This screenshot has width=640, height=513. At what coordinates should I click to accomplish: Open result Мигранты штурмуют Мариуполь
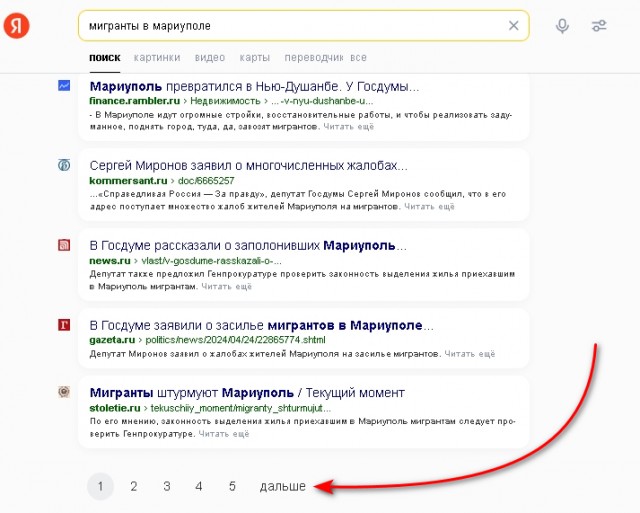[247, 393]
